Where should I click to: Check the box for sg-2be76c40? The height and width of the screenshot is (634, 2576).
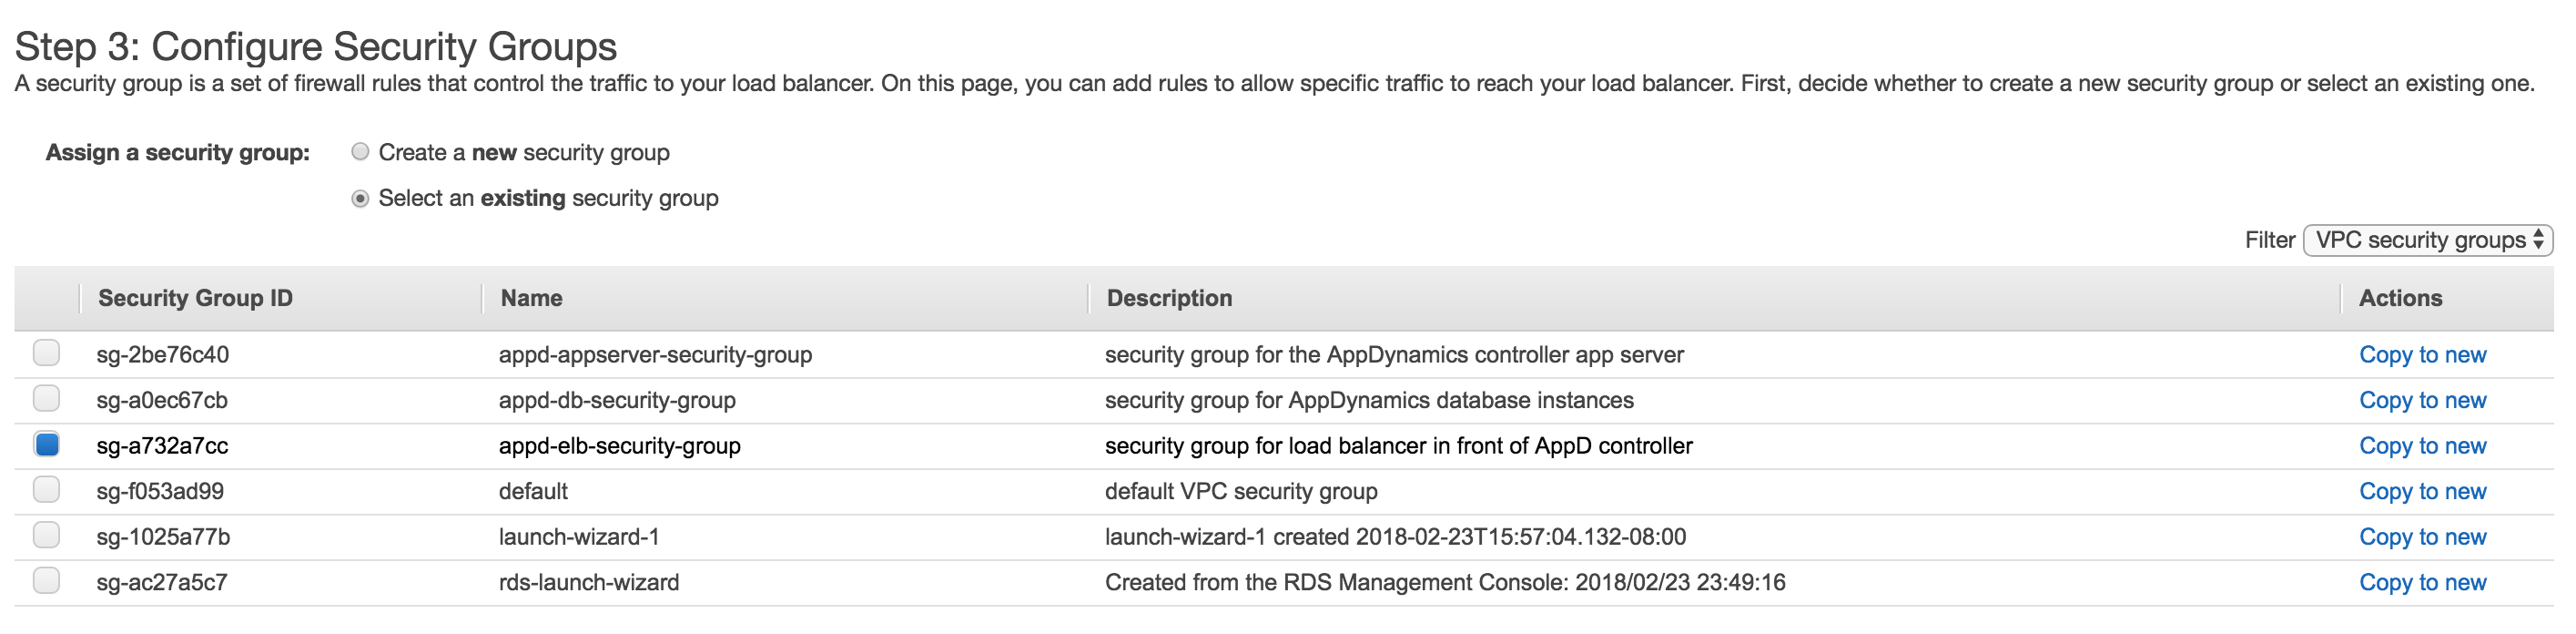pos(46,353)
